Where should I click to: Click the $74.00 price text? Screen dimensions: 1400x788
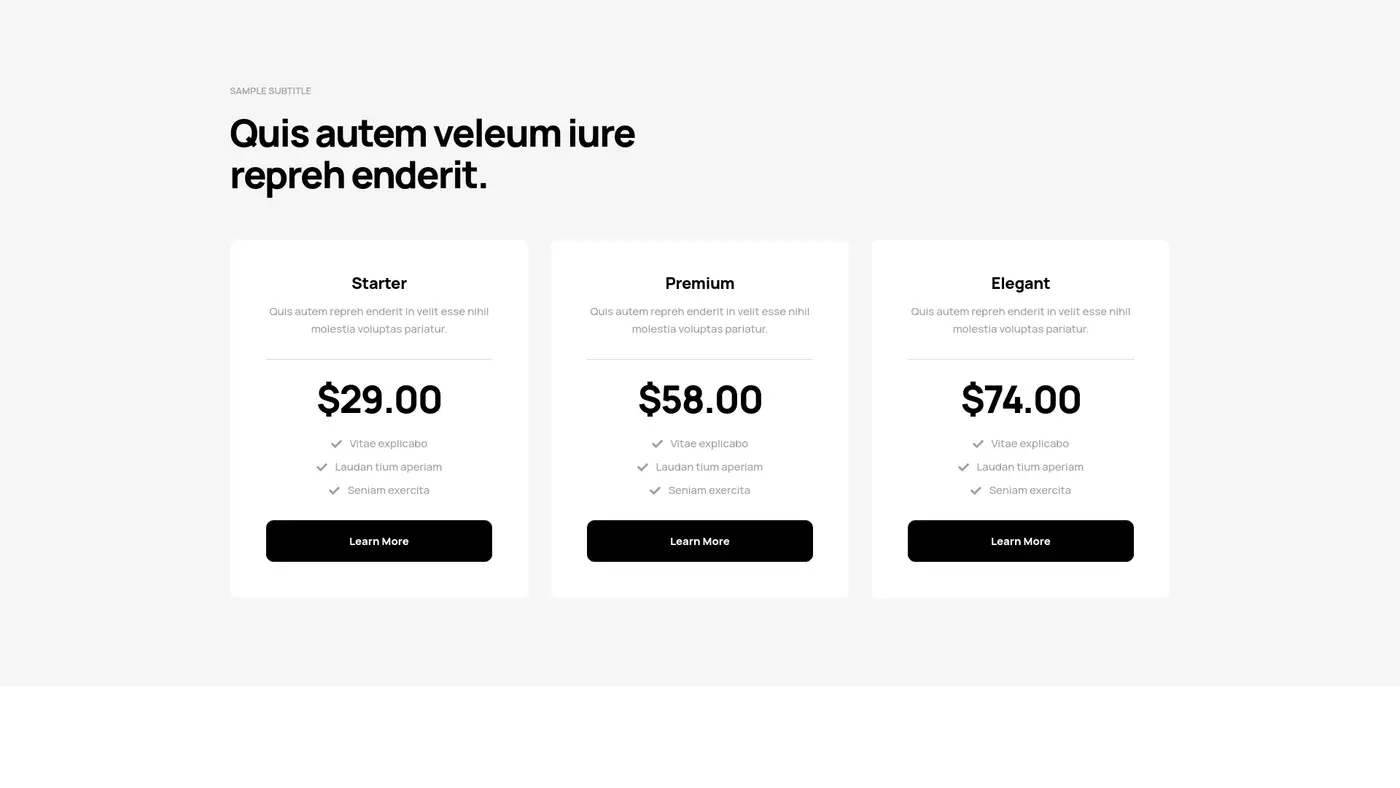[x=1020, y=400]
